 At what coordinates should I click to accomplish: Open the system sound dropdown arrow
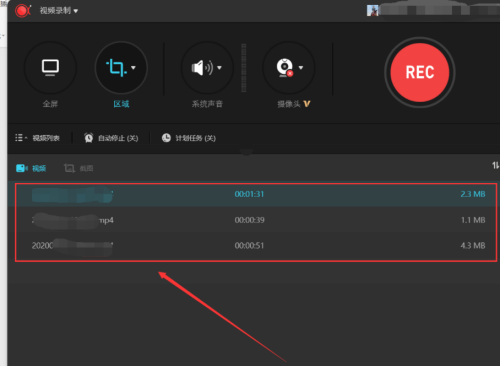point(219,68)
